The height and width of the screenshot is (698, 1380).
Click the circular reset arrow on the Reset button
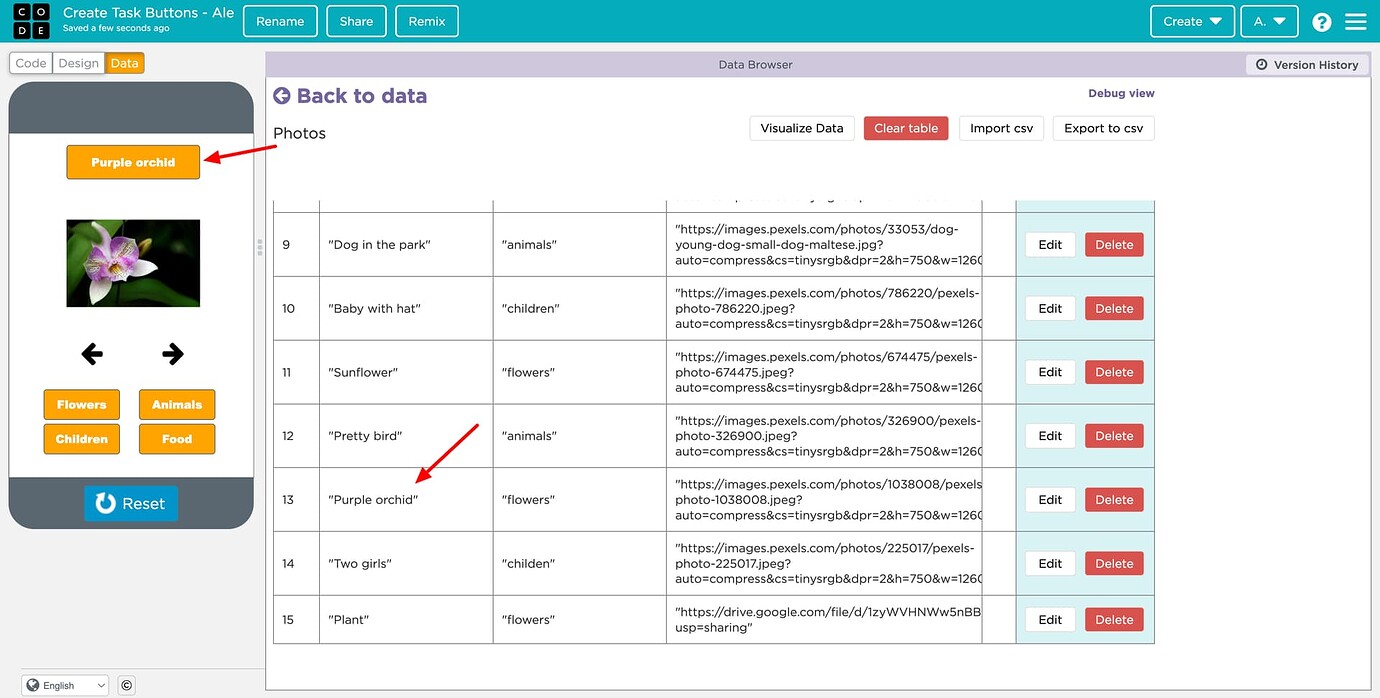click(107, 503)
